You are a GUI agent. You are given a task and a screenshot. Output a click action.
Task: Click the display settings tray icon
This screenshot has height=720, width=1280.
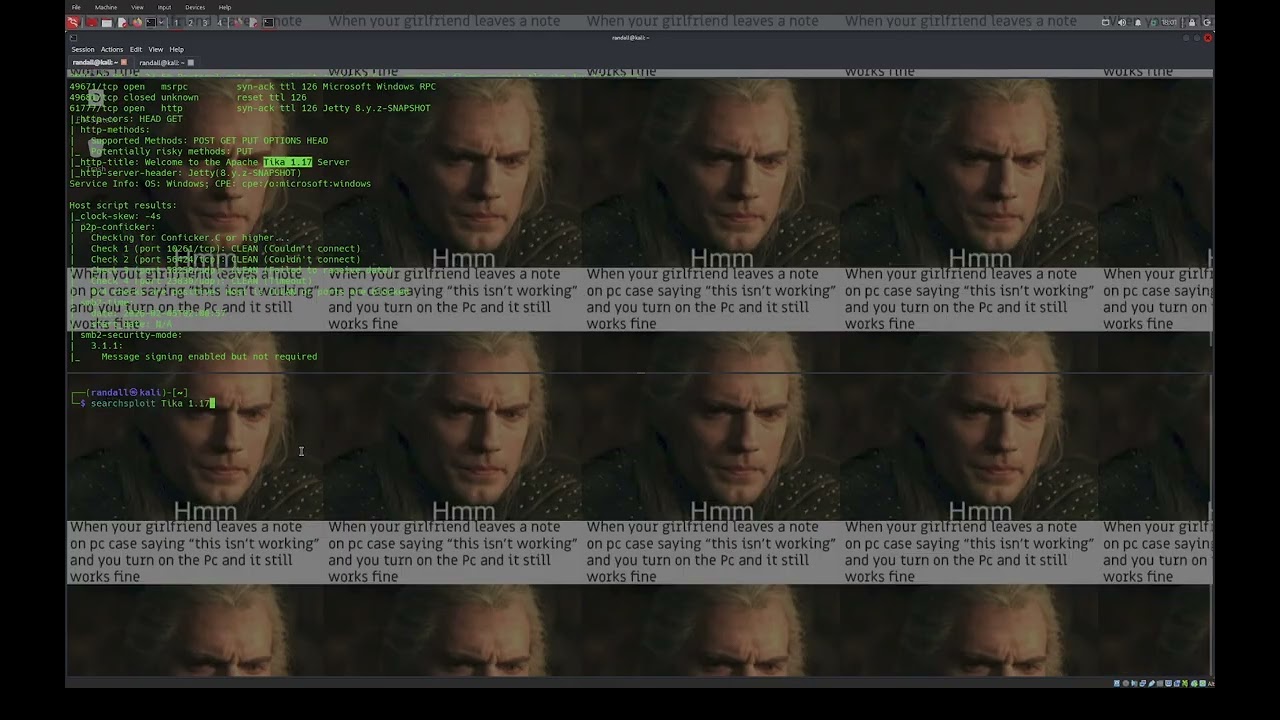(x=1105, y=22)
